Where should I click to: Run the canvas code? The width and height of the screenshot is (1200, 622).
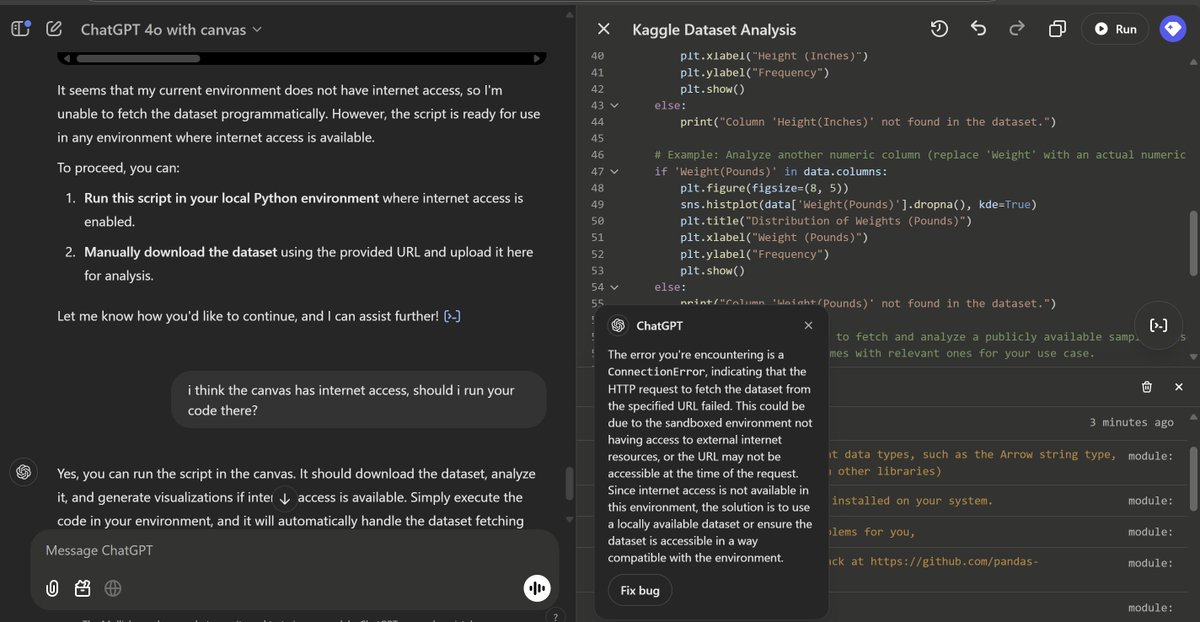pyautogui.click(x=1114, y=29)
